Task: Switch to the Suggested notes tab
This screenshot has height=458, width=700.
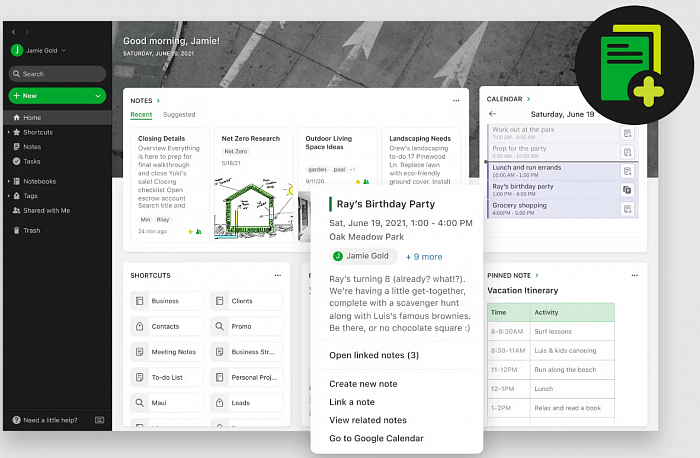Action: pyautogui.click(x=179, y=115)
